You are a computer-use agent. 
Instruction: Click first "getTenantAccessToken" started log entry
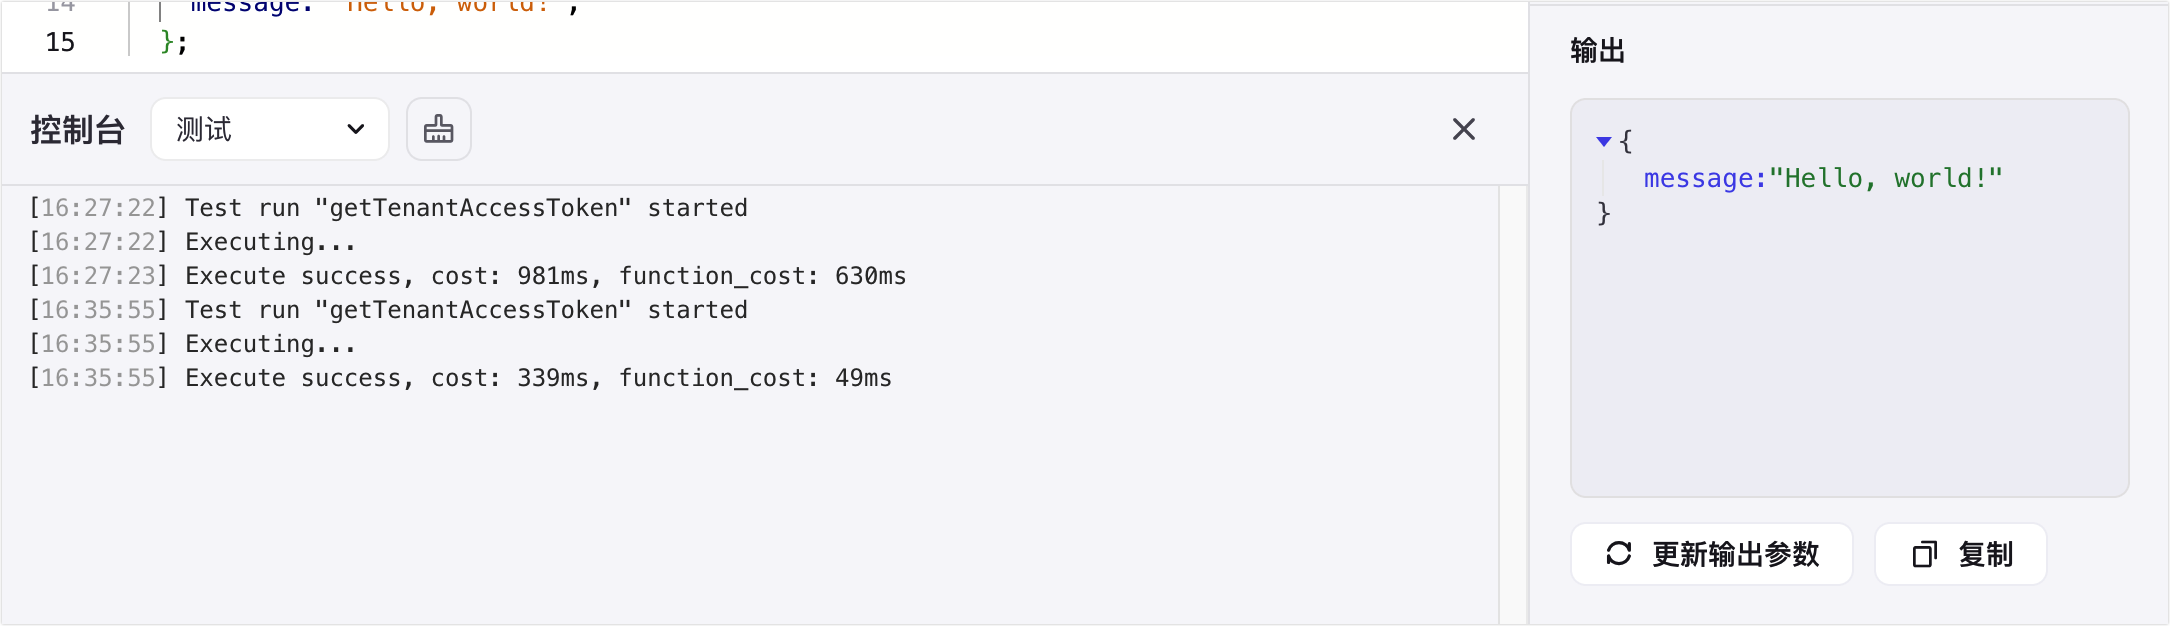coord(388,208)
